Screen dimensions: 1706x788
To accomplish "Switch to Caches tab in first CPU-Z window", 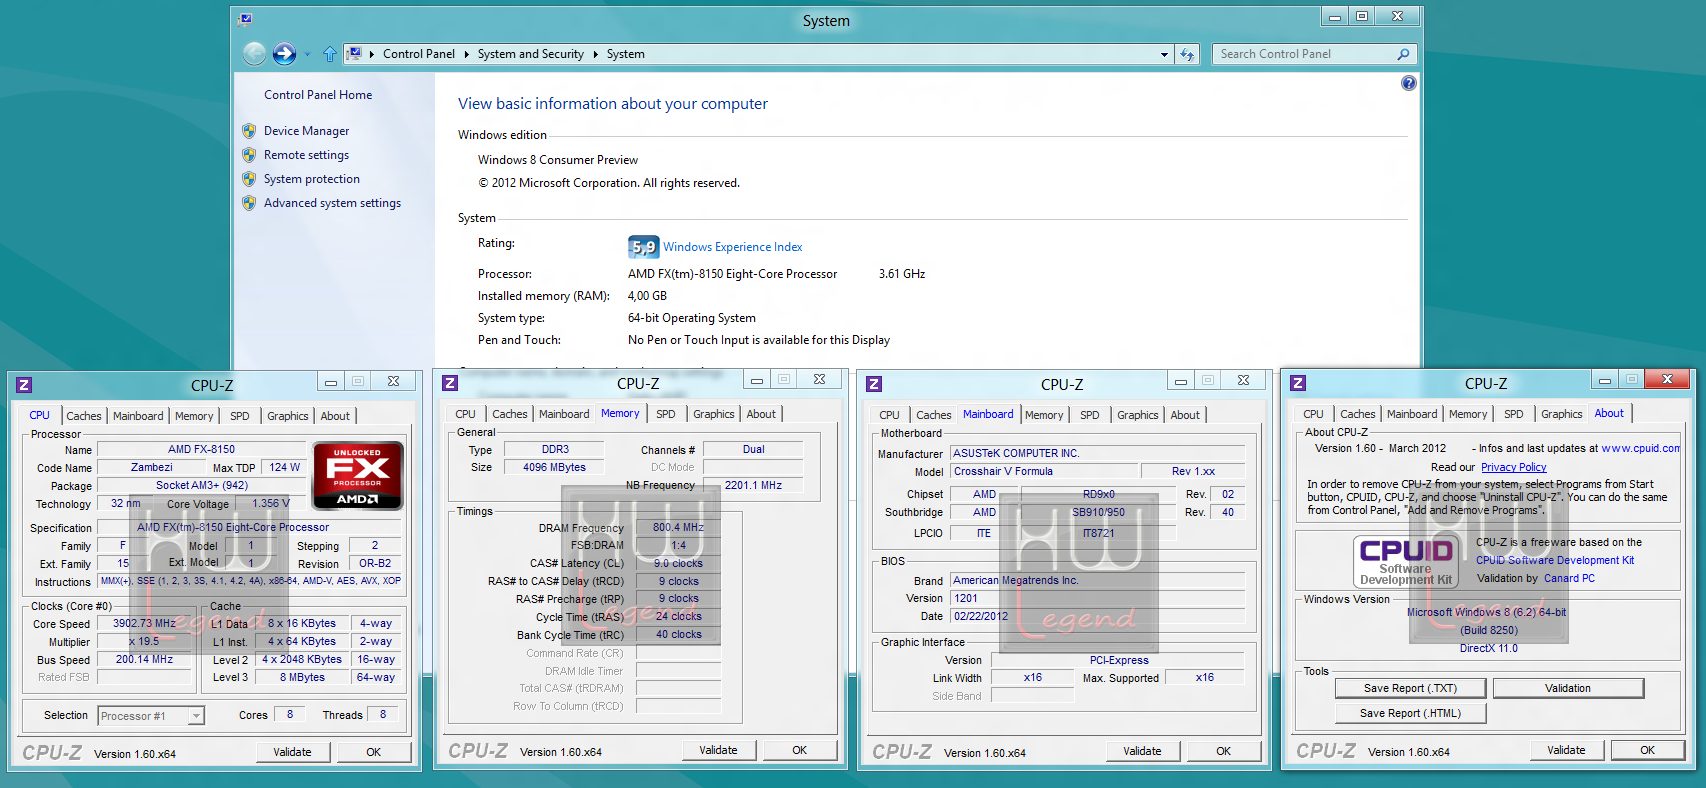I will tap(84, 416).
